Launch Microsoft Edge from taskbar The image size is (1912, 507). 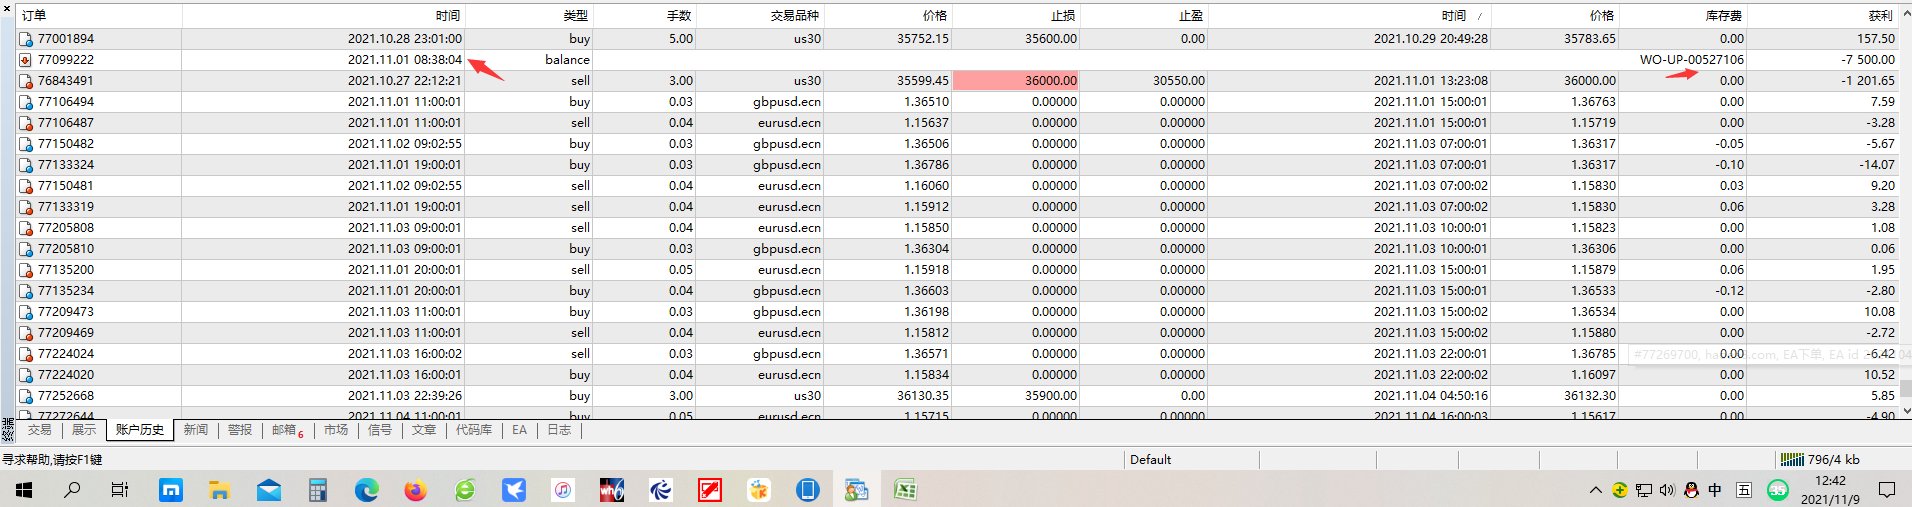point(366,490)
